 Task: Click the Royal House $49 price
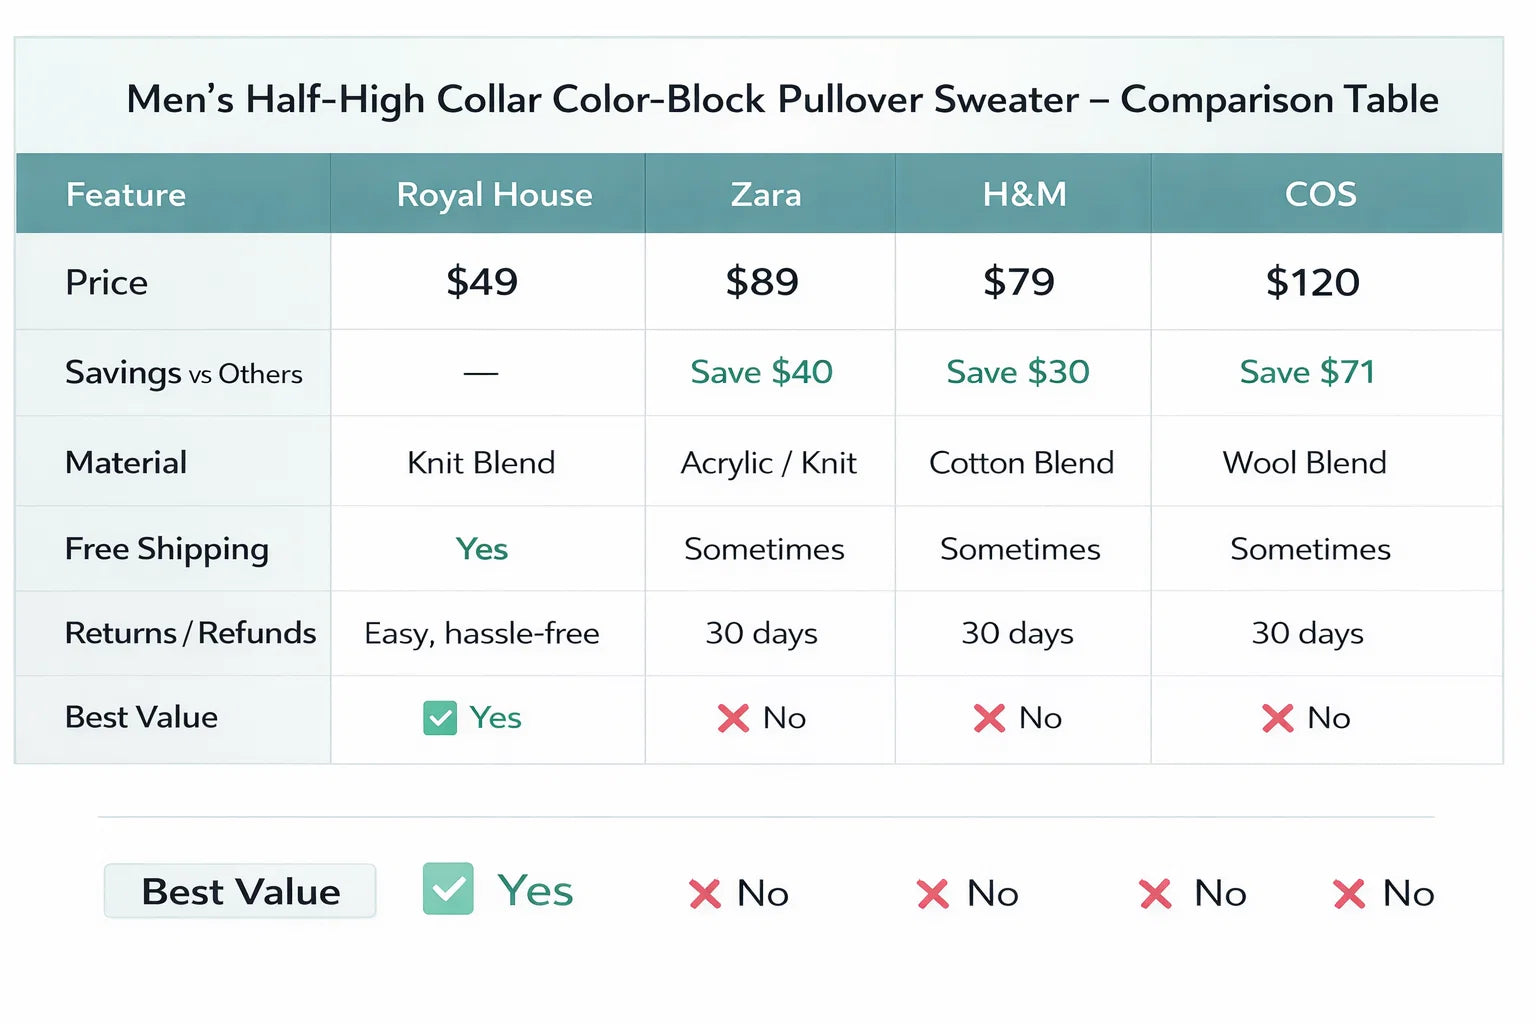pos(482,282)
